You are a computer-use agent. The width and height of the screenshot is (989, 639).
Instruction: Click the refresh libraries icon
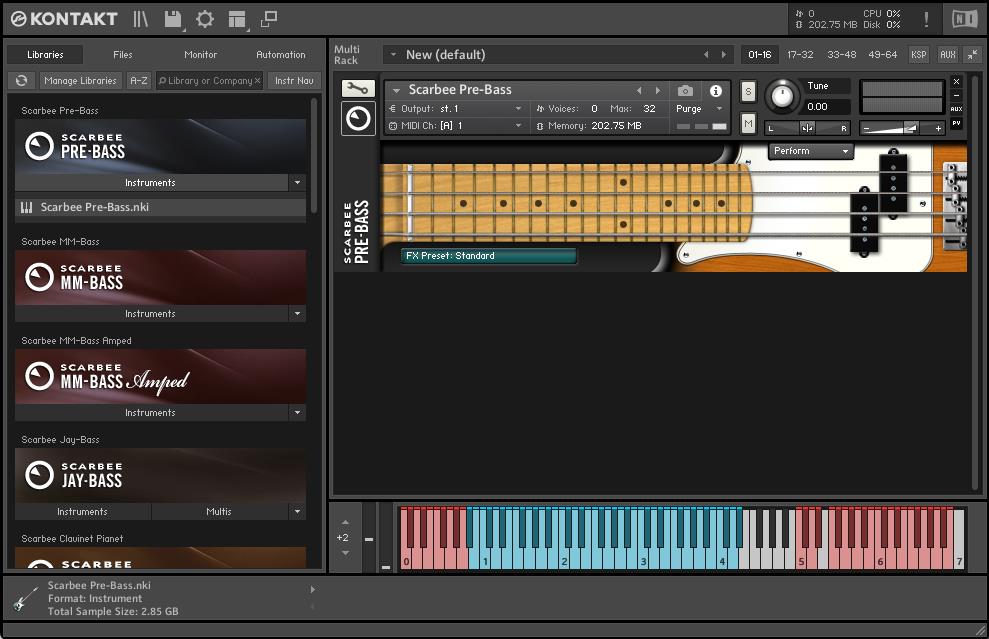point(21,81)
